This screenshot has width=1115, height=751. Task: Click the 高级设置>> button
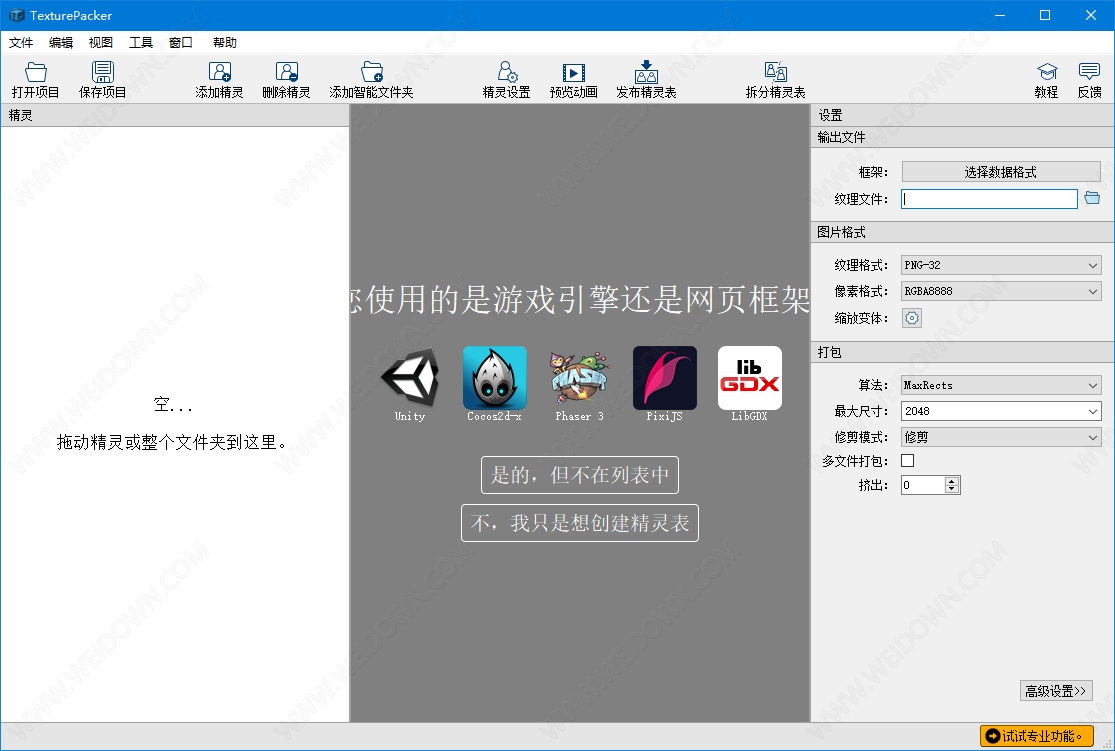(1056, 691)
